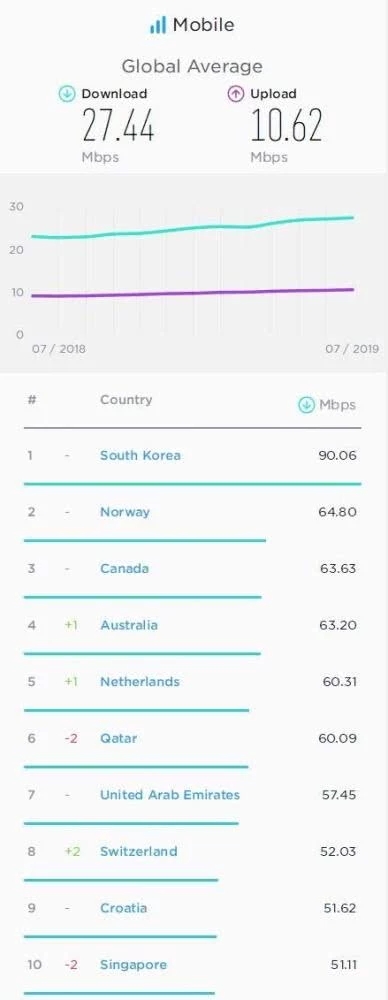Open the United Arab Emirates link

tap(170, 795)
